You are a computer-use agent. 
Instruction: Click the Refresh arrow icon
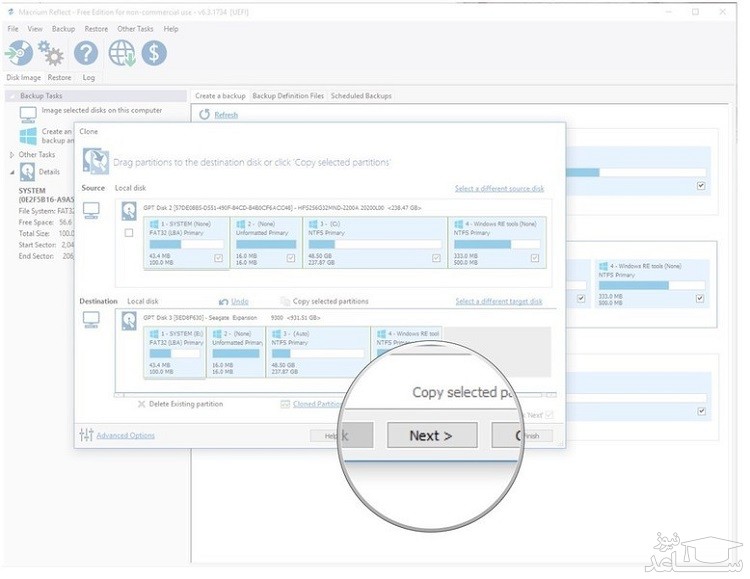point(205,115)
